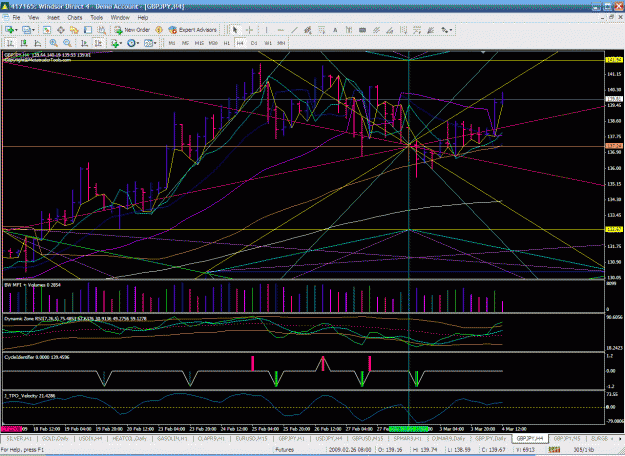
Task: Click the connection status bars icon
Action: (x=554, y=450)
